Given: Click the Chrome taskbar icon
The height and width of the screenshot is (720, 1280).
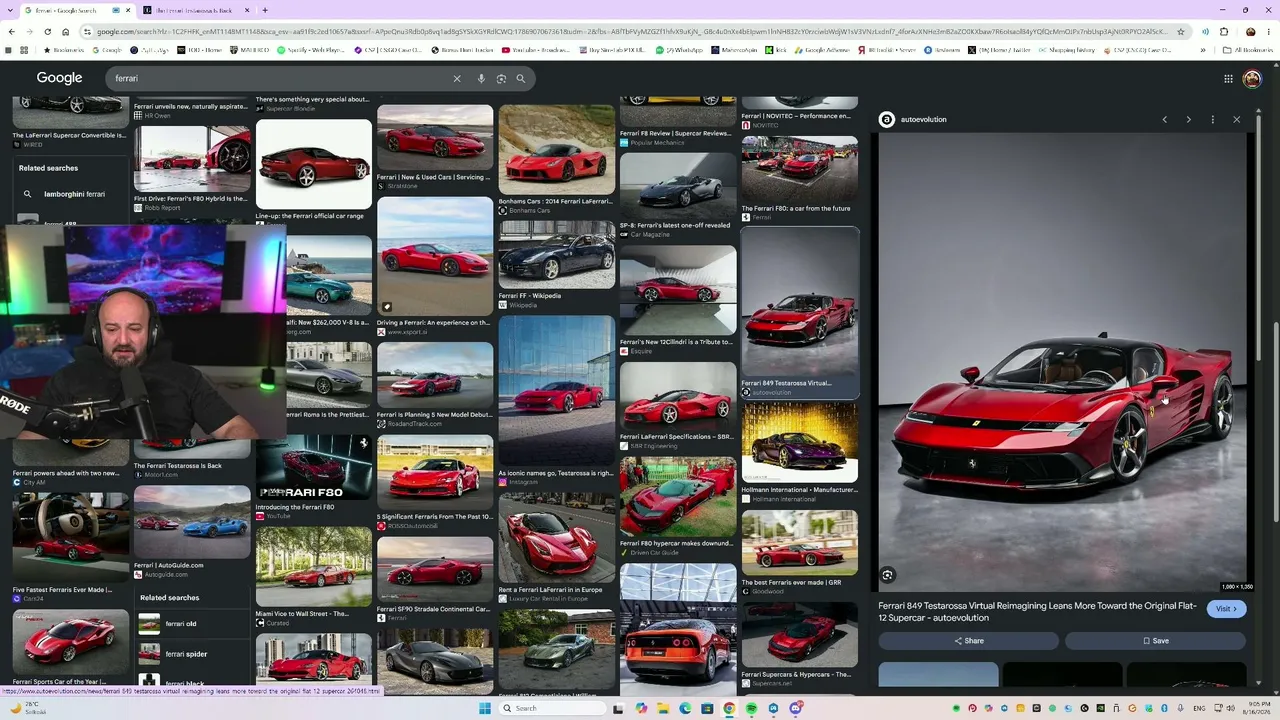Looking at the screenshot, I should tap(729, 708).
